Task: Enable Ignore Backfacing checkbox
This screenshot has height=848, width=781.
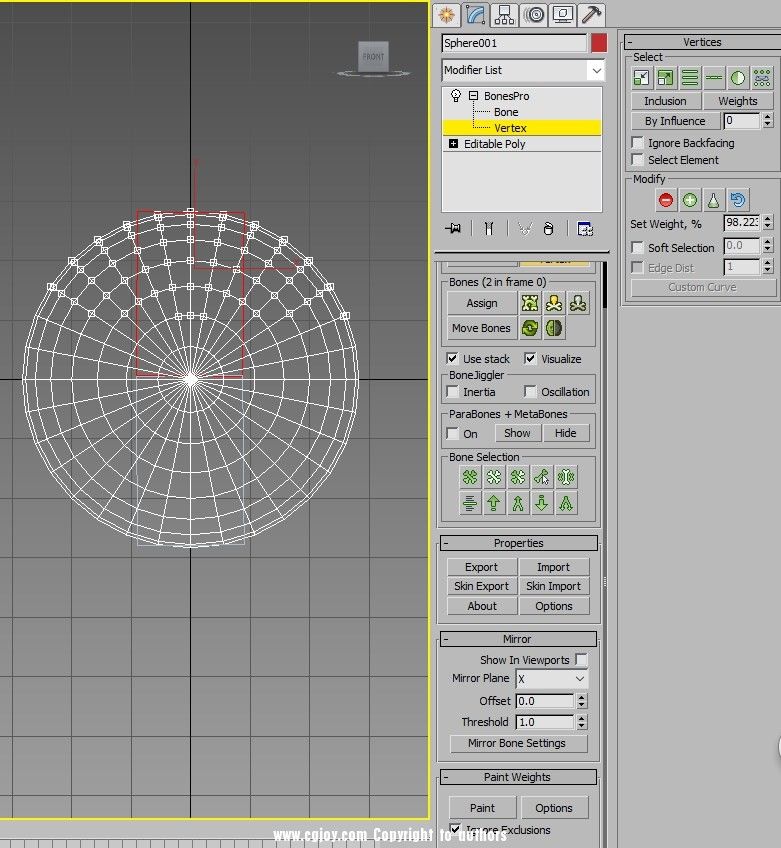Action: 638,143
